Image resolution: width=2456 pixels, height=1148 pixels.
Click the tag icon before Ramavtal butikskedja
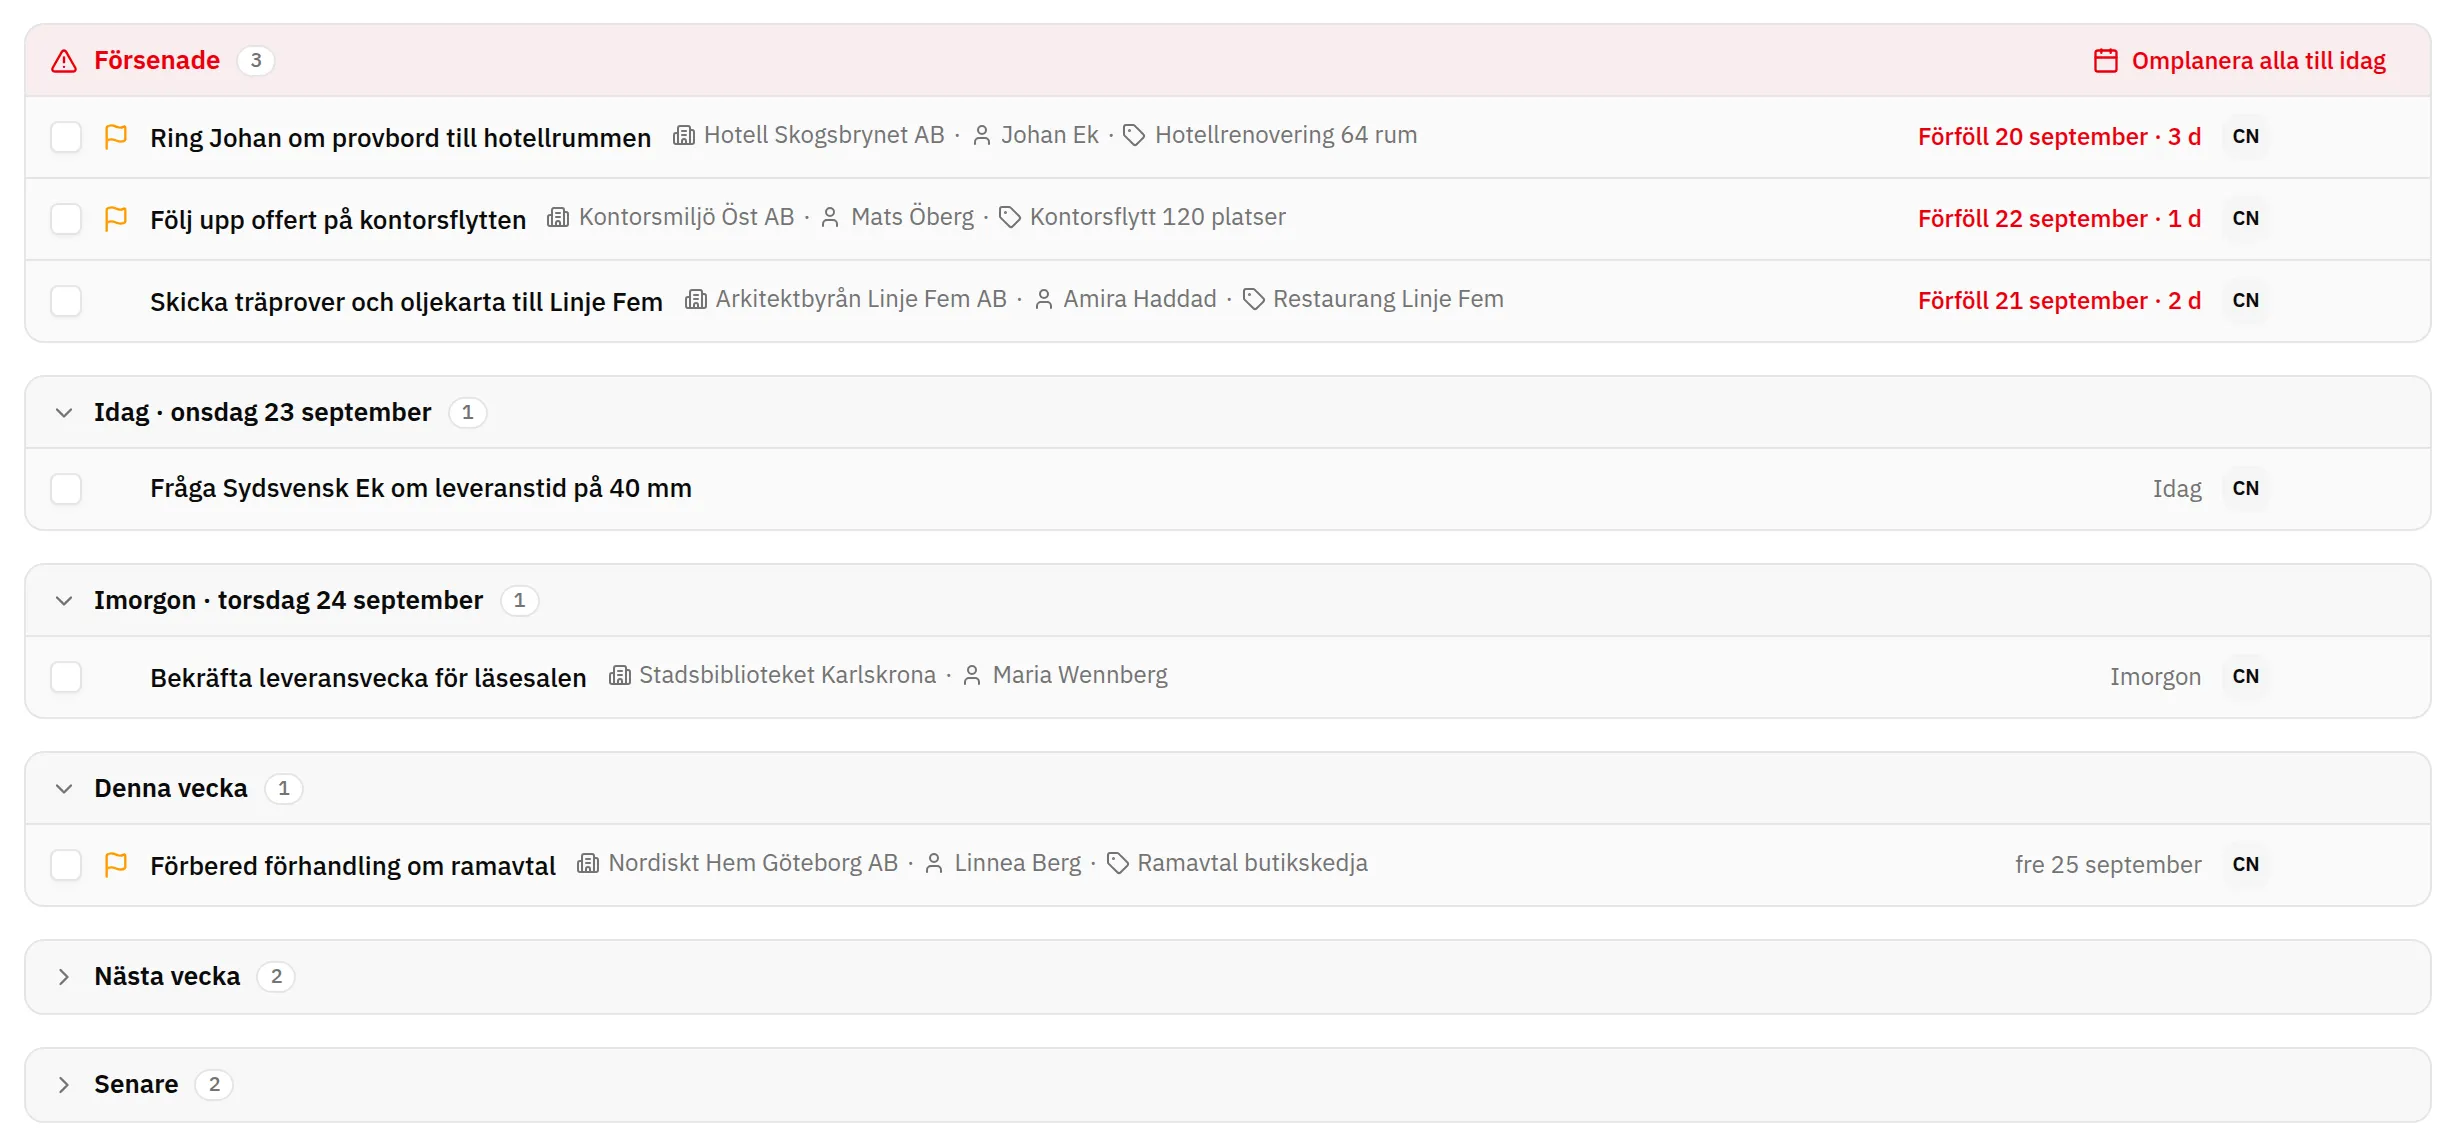(1118, 863)
